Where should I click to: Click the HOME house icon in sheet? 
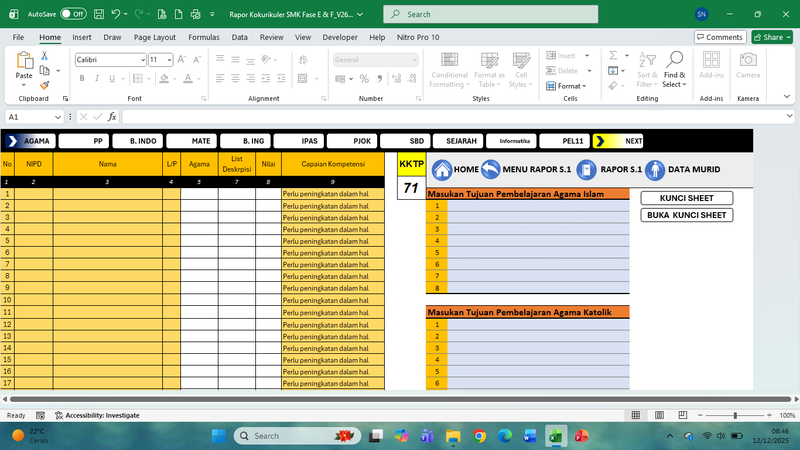pyautogui.click(x=441, y=169)
